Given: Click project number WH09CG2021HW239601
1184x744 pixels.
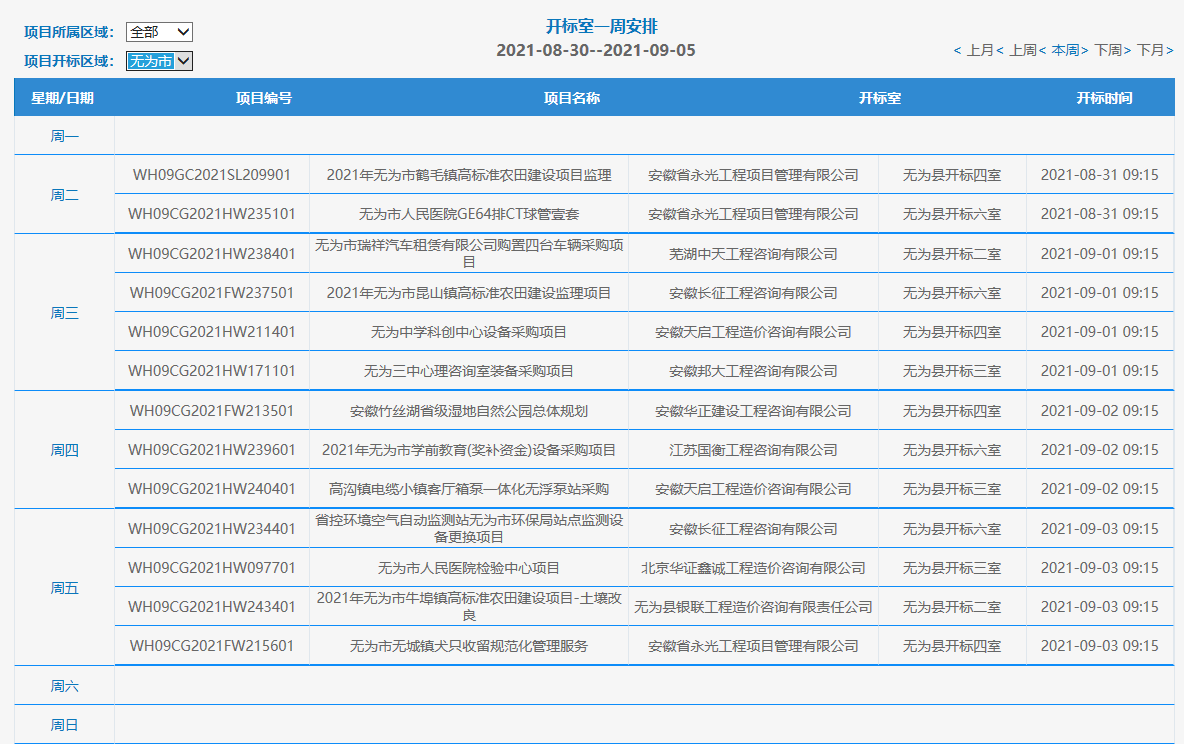Looking at the screenshot, I should (x=211, y=450).
